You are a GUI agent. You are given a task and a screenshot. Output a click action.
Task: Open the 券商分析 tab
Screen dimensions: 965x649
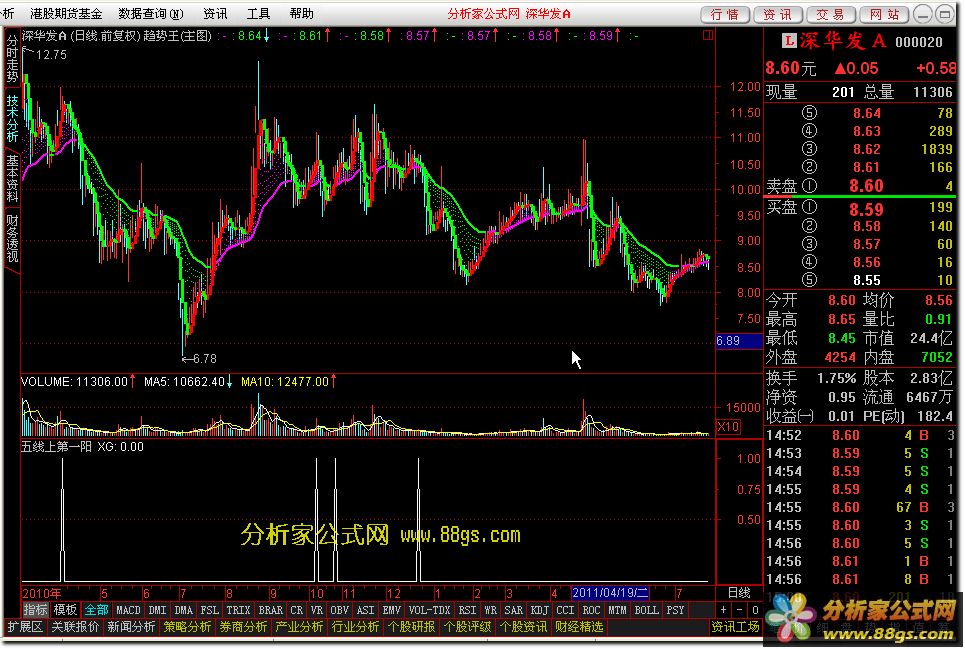(x=243, y=627)
